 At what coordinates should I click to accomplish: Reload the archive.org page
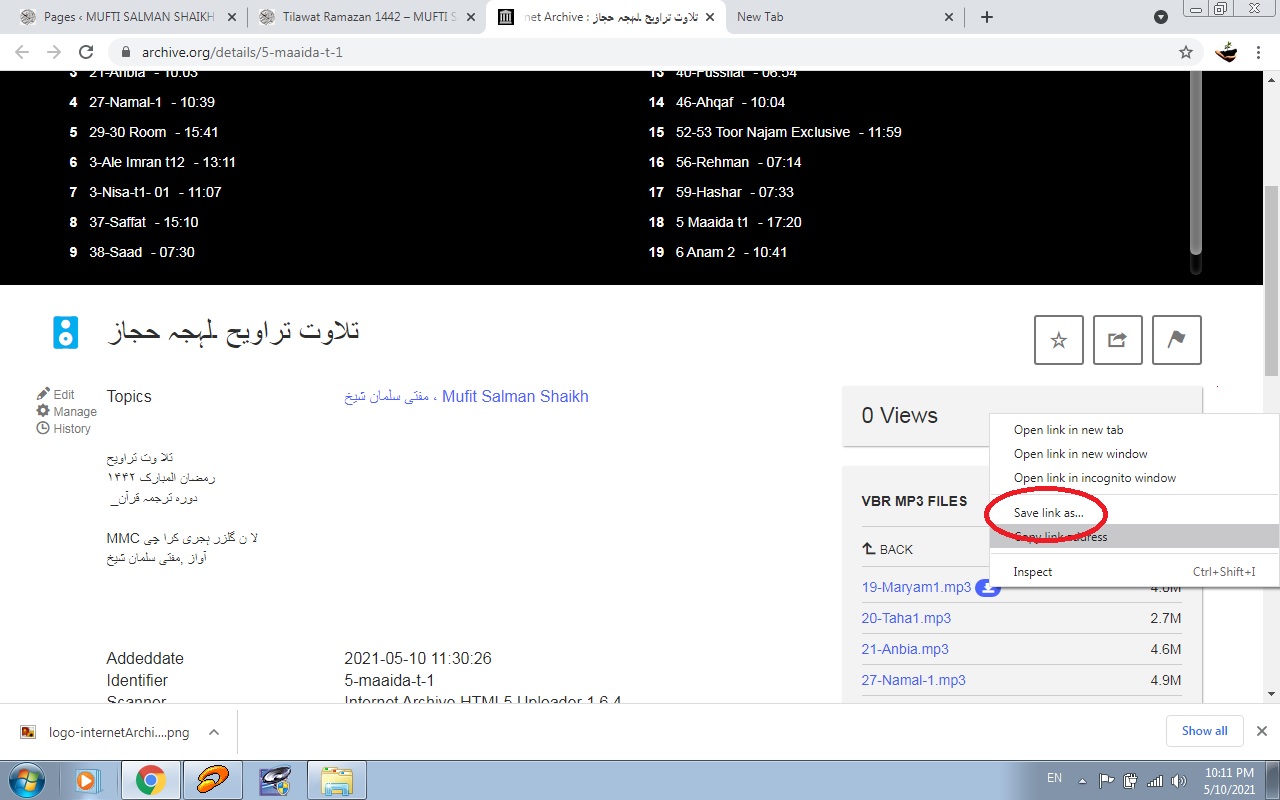pyautogui.click(x=86, y=52)
